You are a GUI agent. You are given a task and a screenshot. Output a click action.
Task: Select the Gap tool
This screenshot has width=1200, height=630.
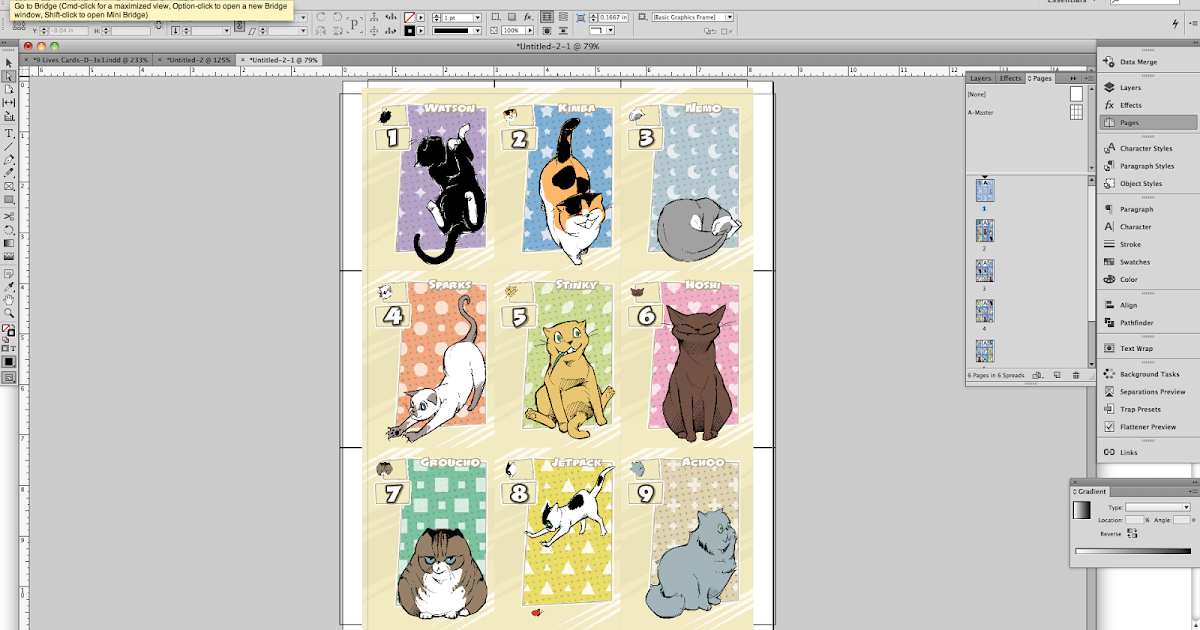coord(9,102)
